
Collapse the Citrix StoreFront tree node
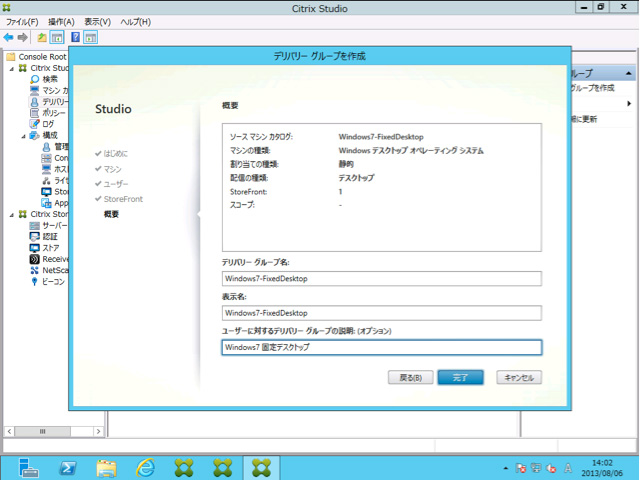point(12,215)
